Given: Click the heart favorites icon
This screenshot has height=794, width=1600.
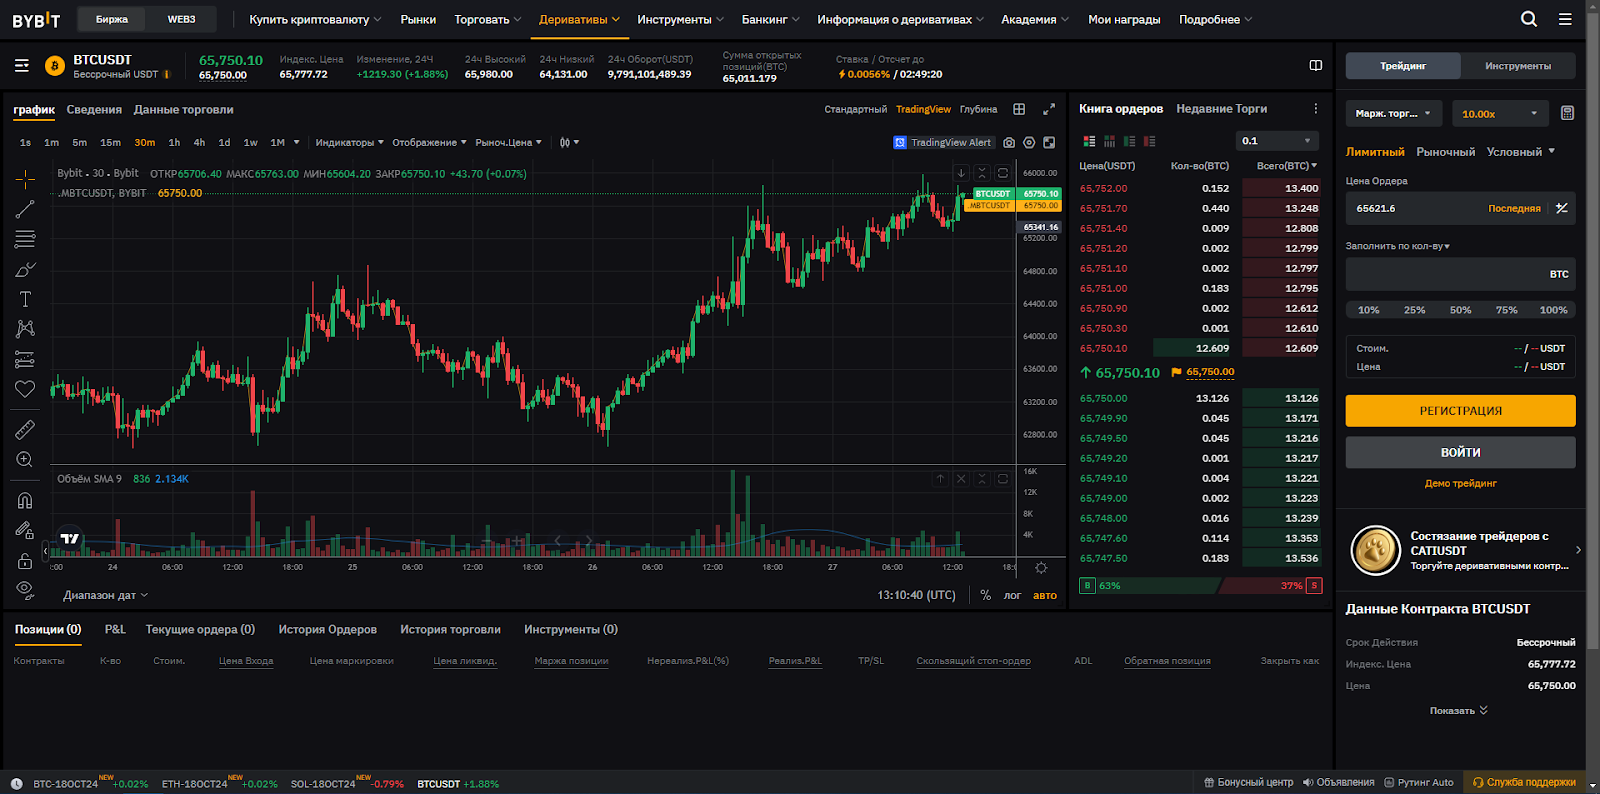Looking at the screenshot, I should coord(25,389).
